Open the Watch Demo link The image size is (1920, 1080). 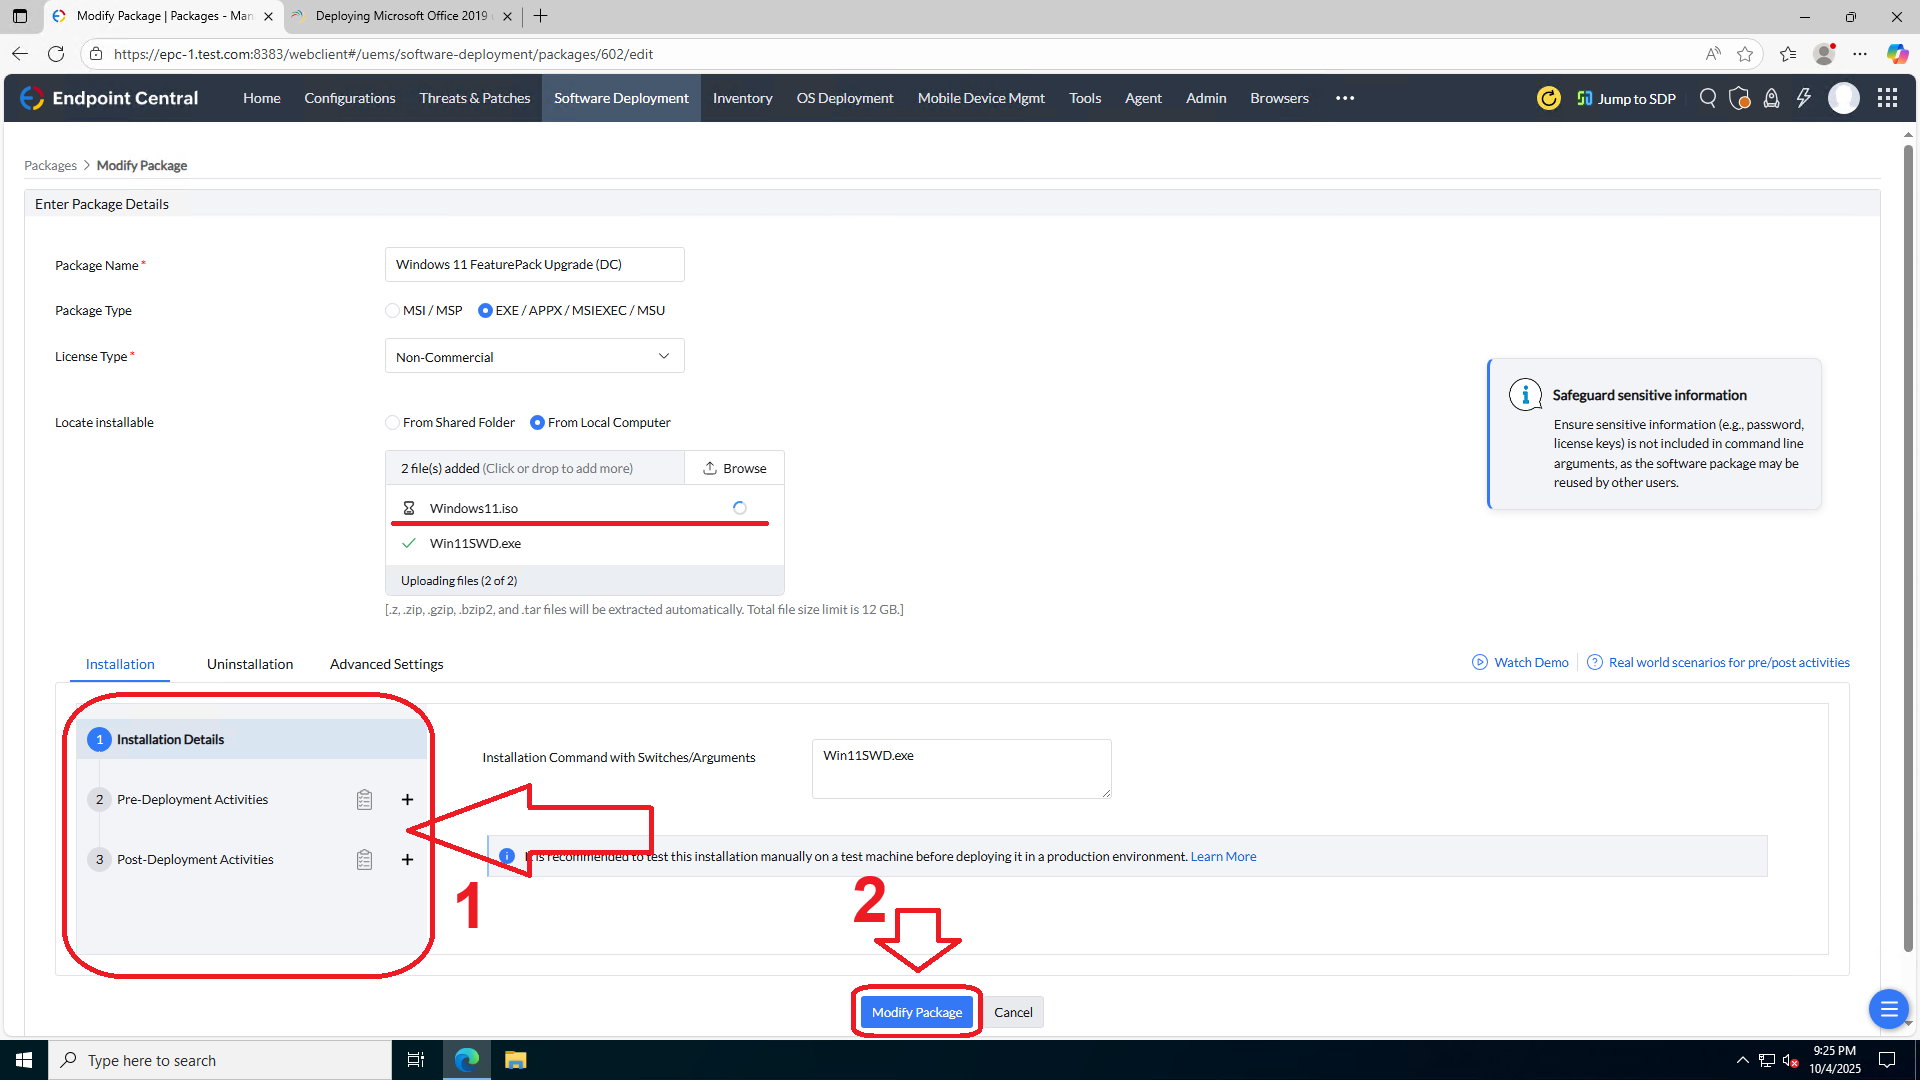(x=1521, y=662)
